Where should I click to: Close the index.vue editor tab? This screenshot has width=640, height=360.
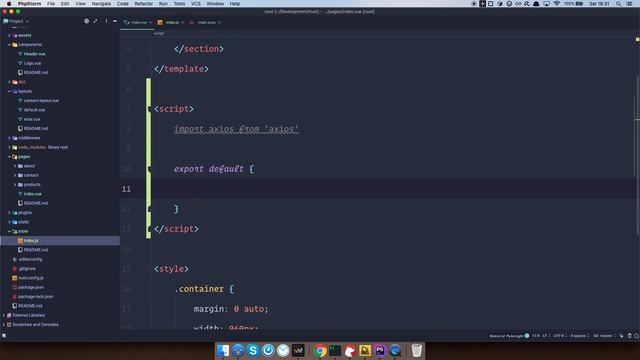[x=150, y=22]
